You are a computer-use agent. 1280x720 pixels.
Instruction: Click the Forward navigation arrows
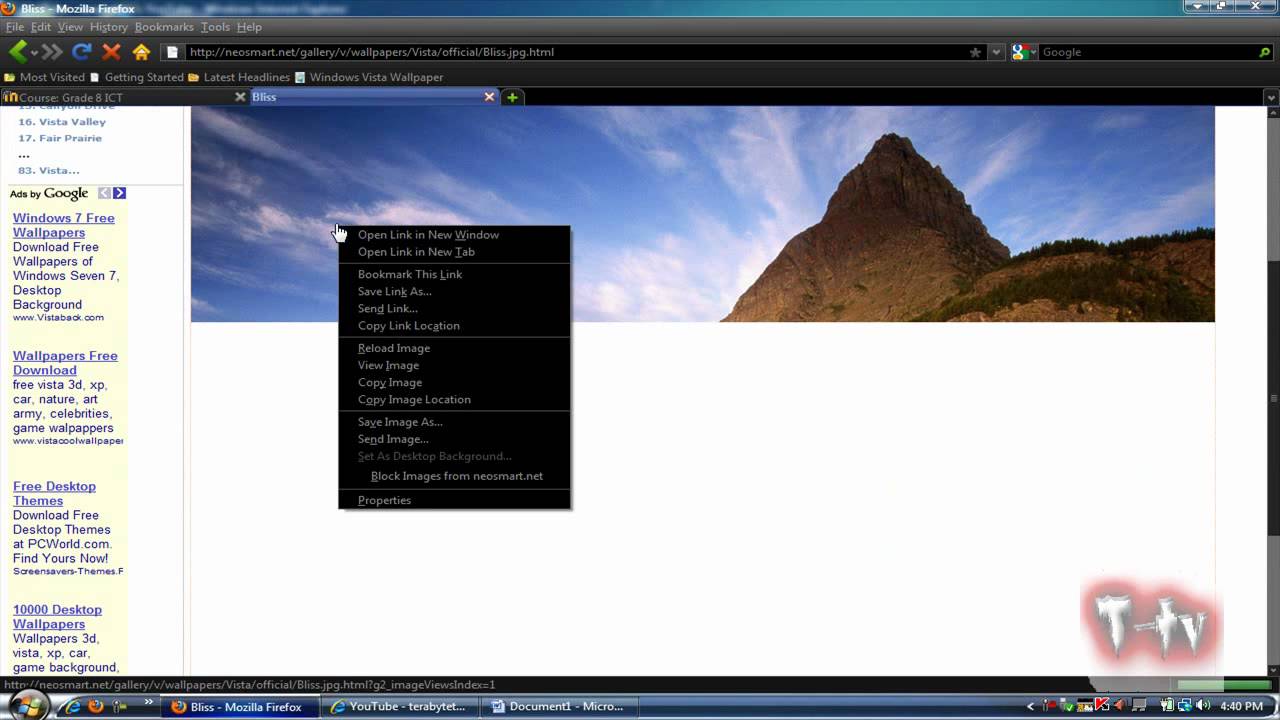[x=52, y=52]
